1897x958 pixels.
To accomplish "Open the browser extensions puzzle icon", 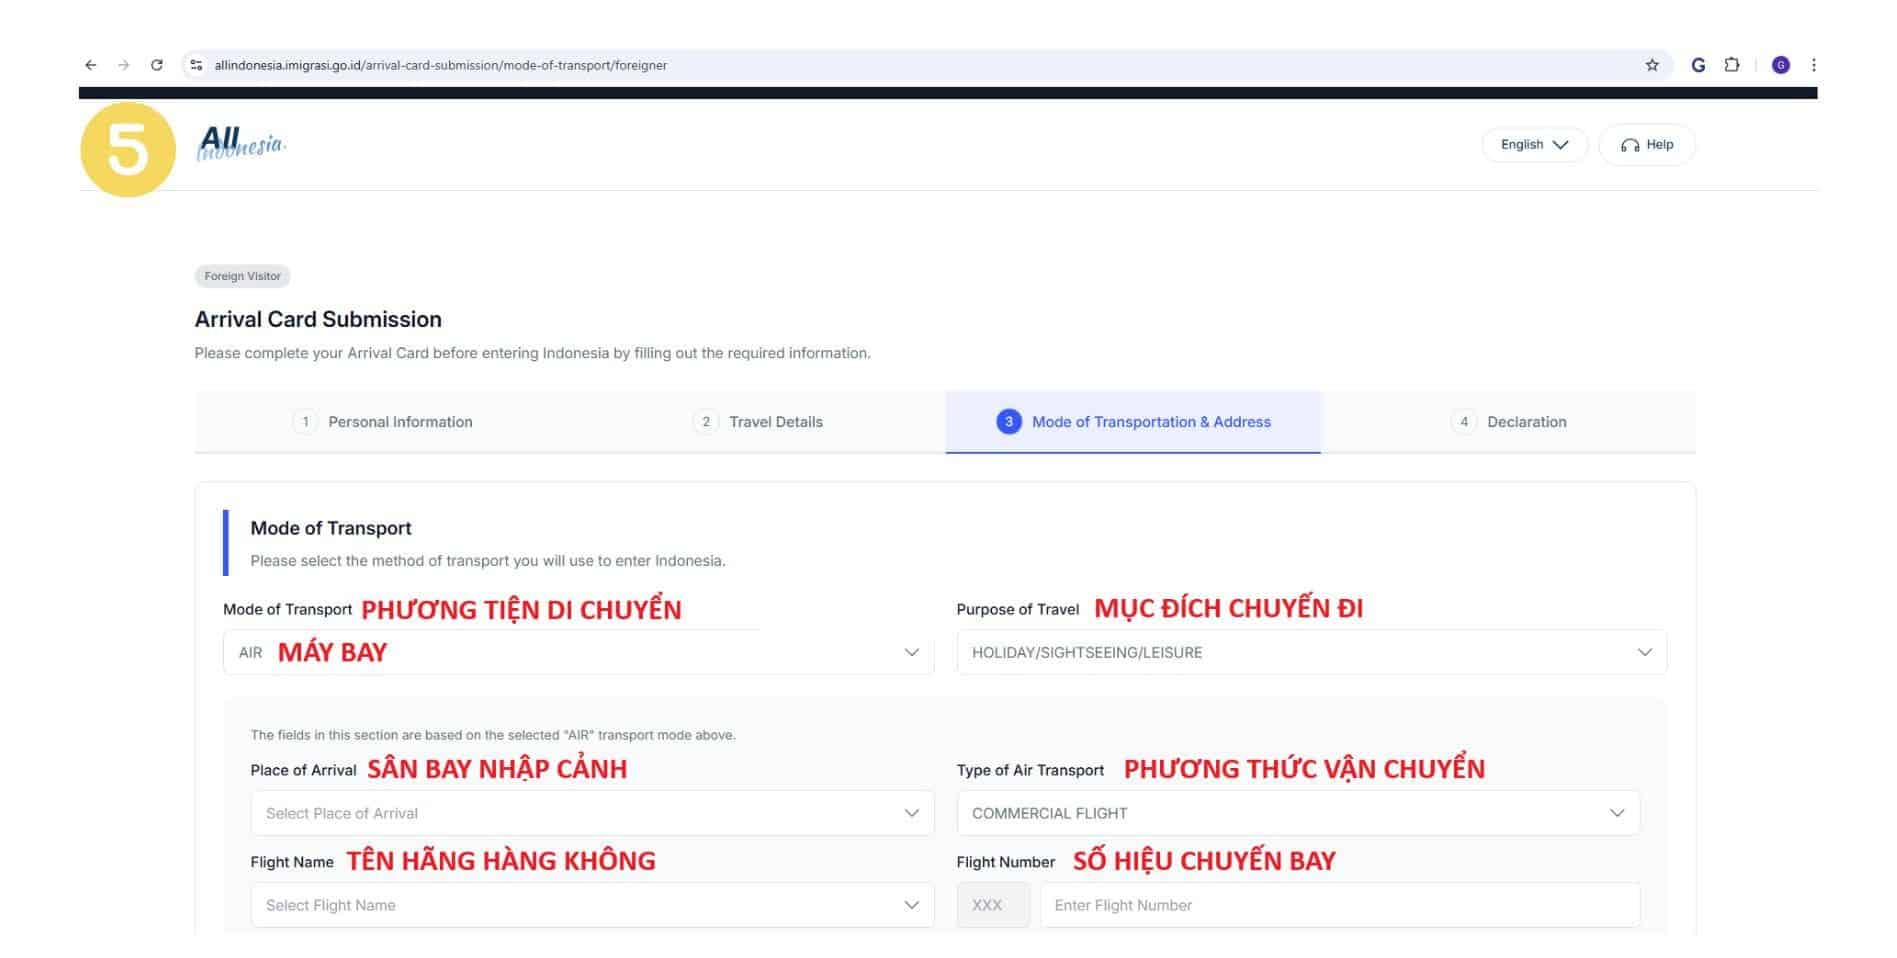I will 1731,65.
